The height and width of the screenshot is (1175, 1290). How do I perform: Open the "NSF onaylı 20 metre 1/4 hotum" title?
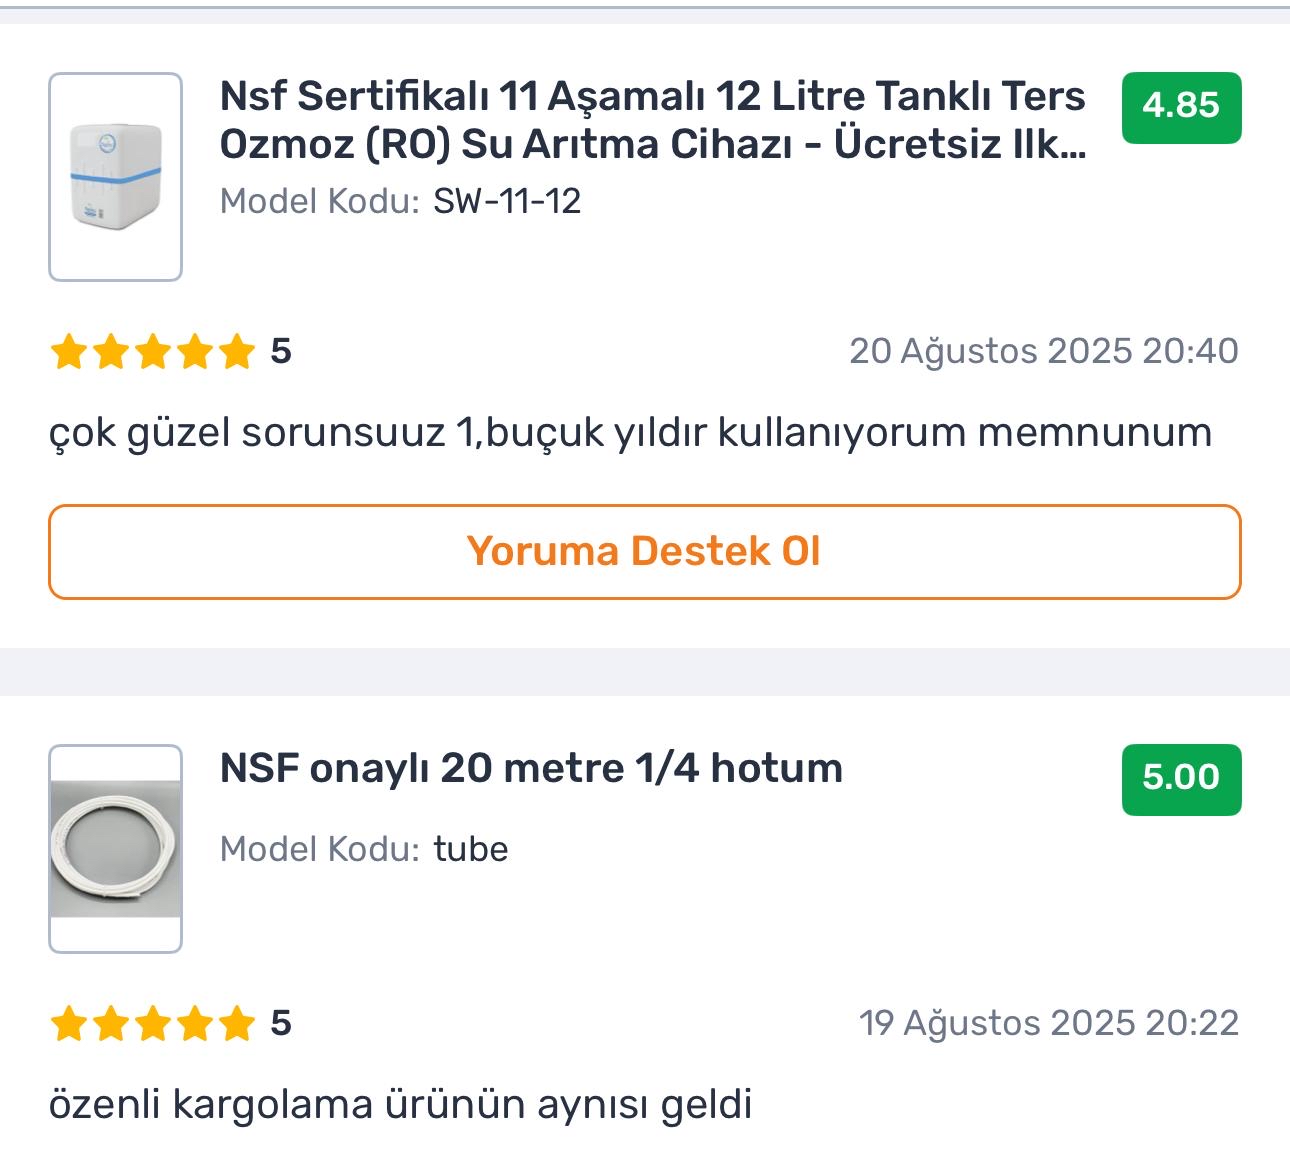tap(531, 768)
